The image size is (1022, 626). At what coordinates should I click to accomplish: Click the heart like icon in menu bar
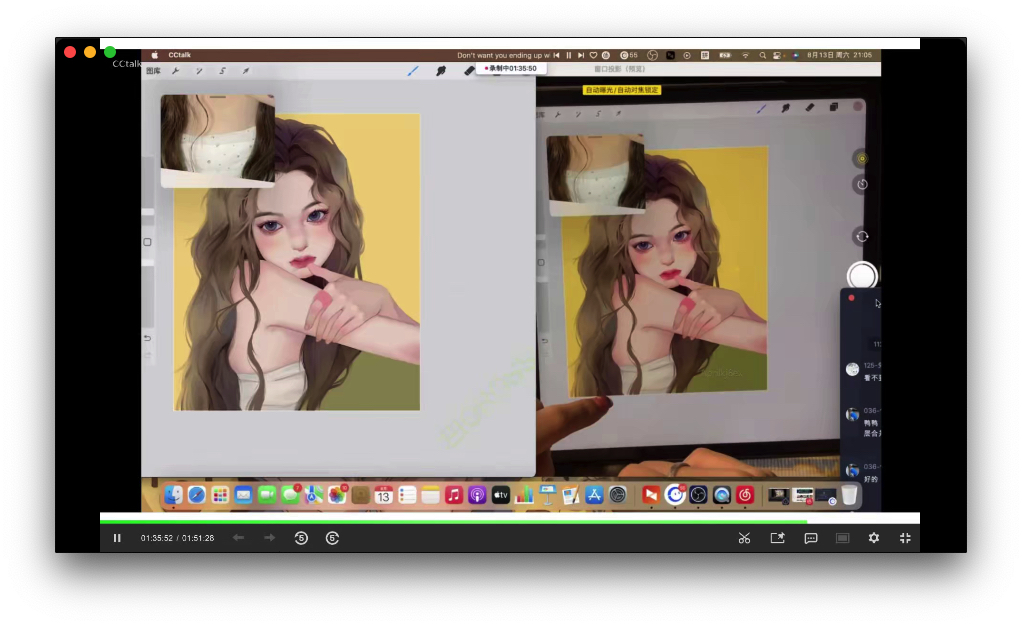tap(593, 55)
